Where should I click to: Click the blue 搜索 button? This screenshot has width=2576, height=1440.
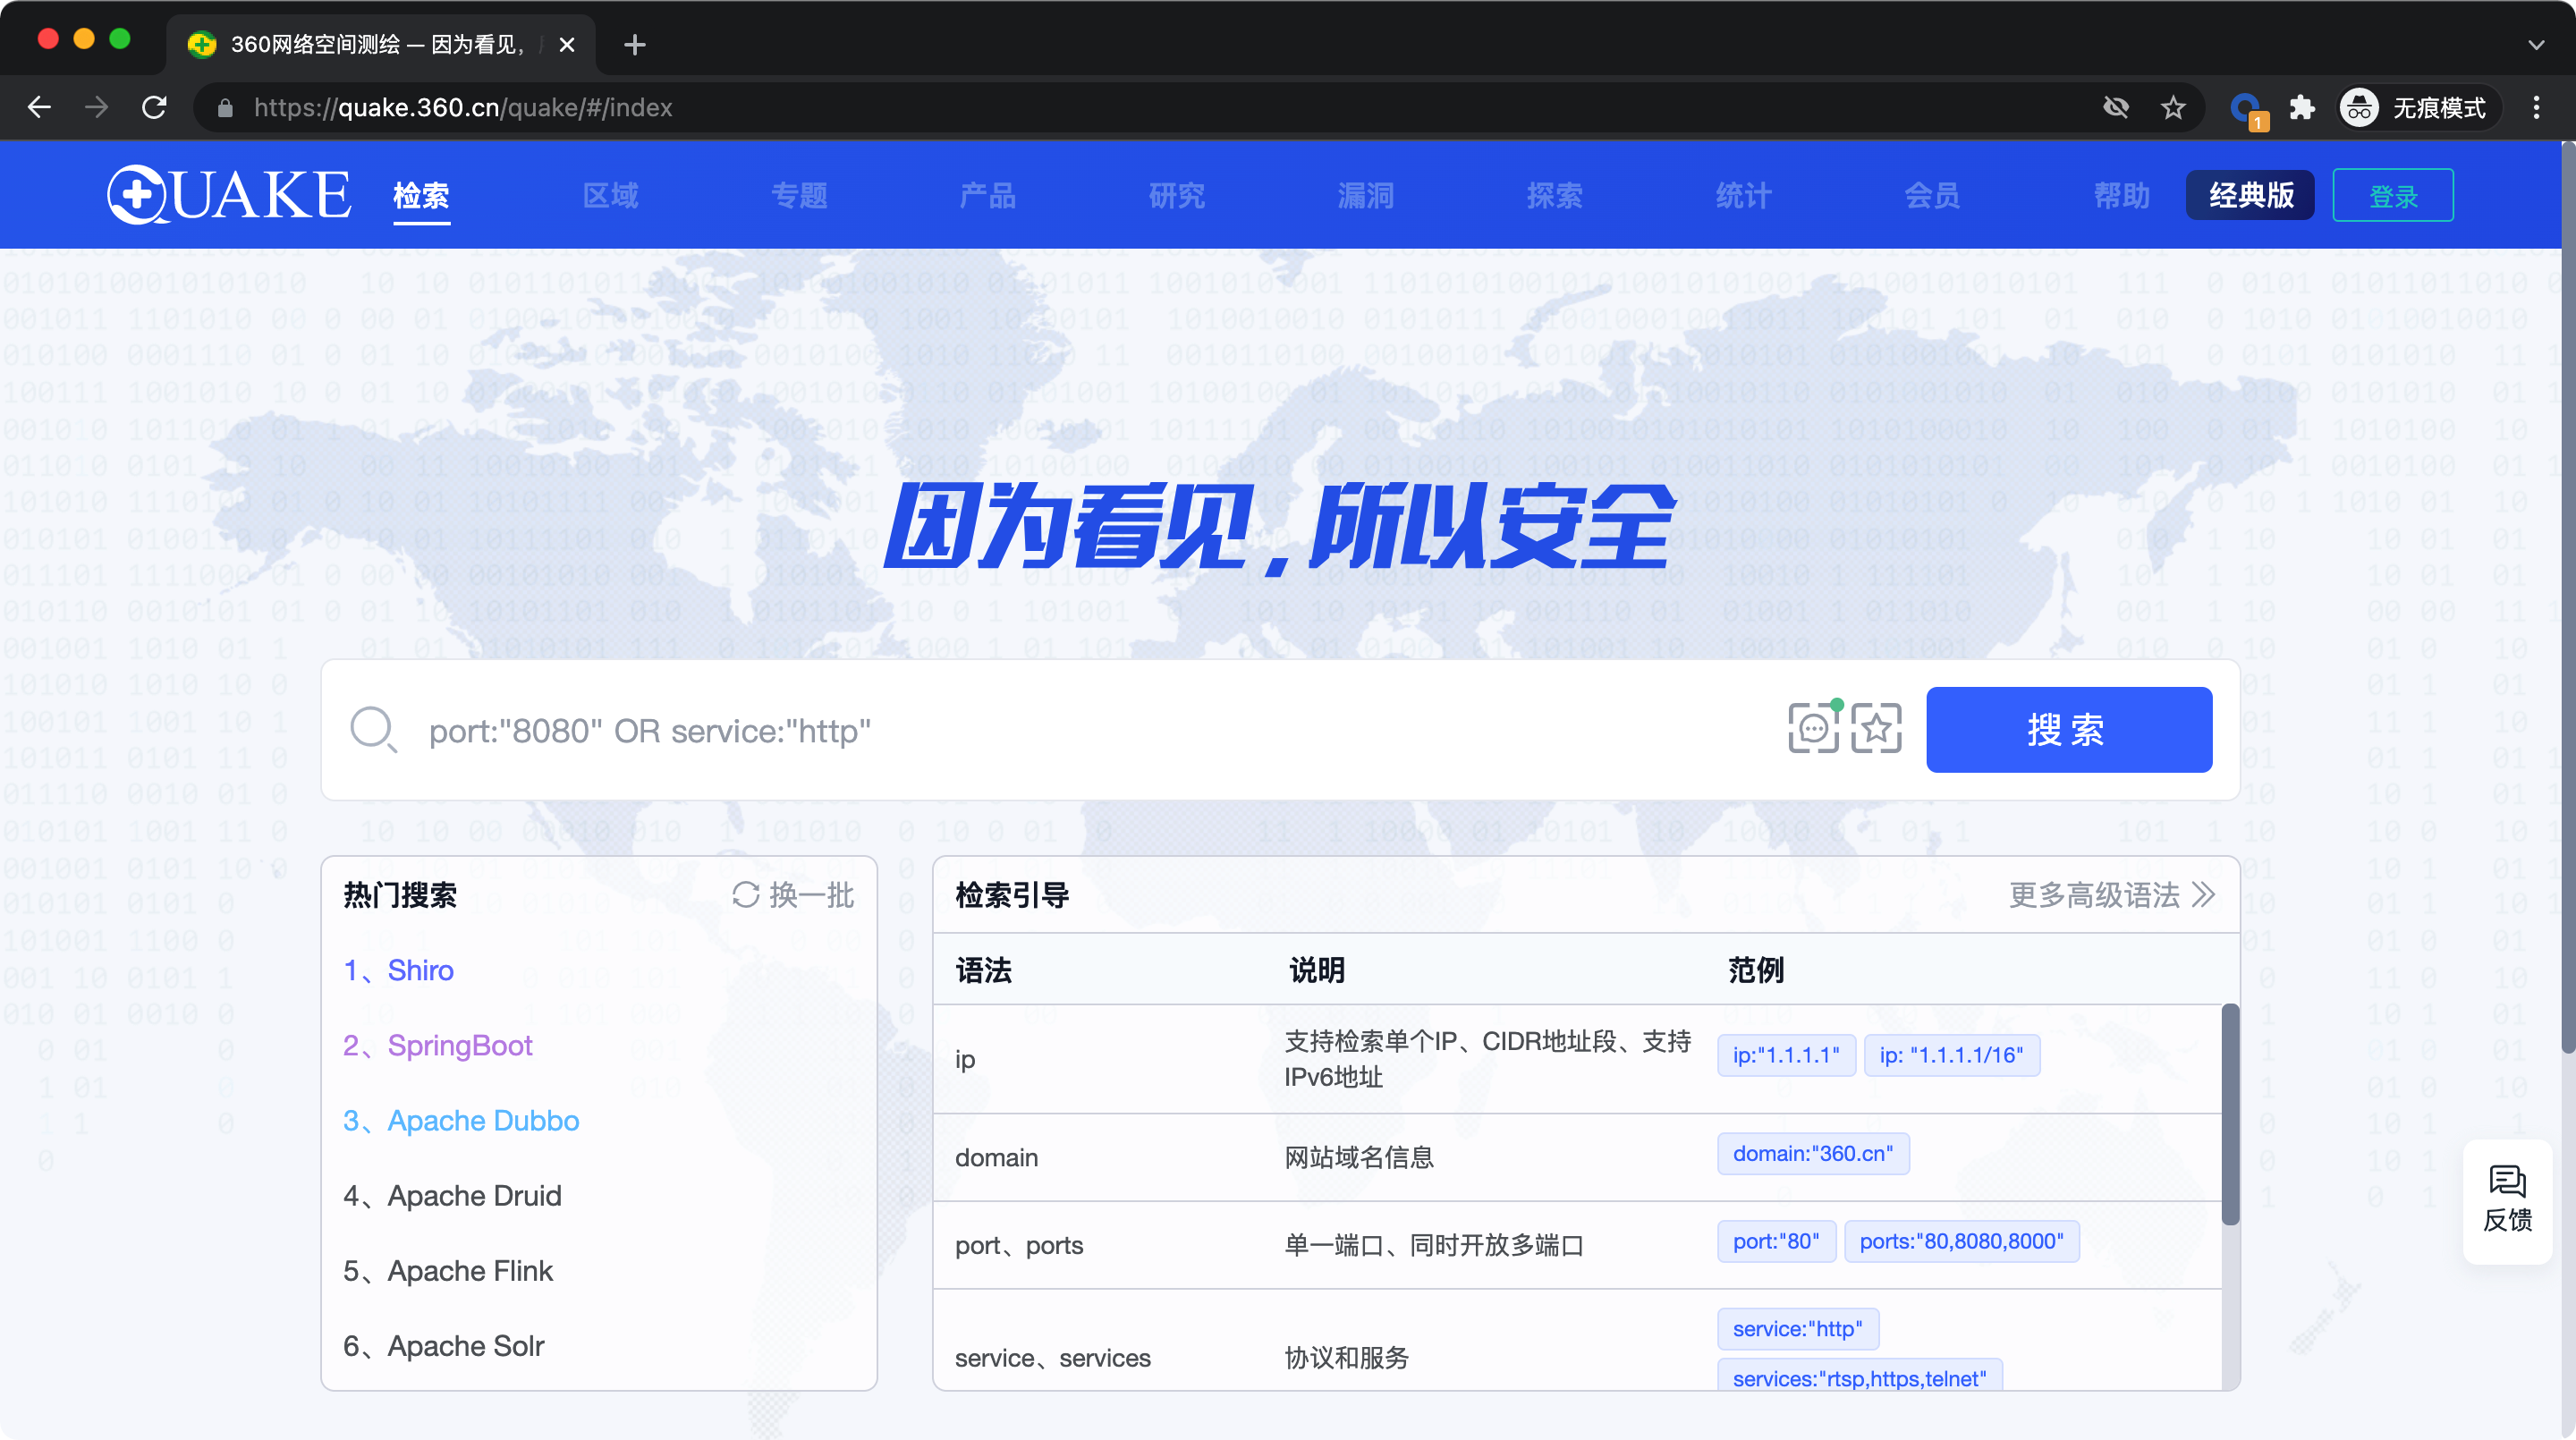coord(2069,729)
